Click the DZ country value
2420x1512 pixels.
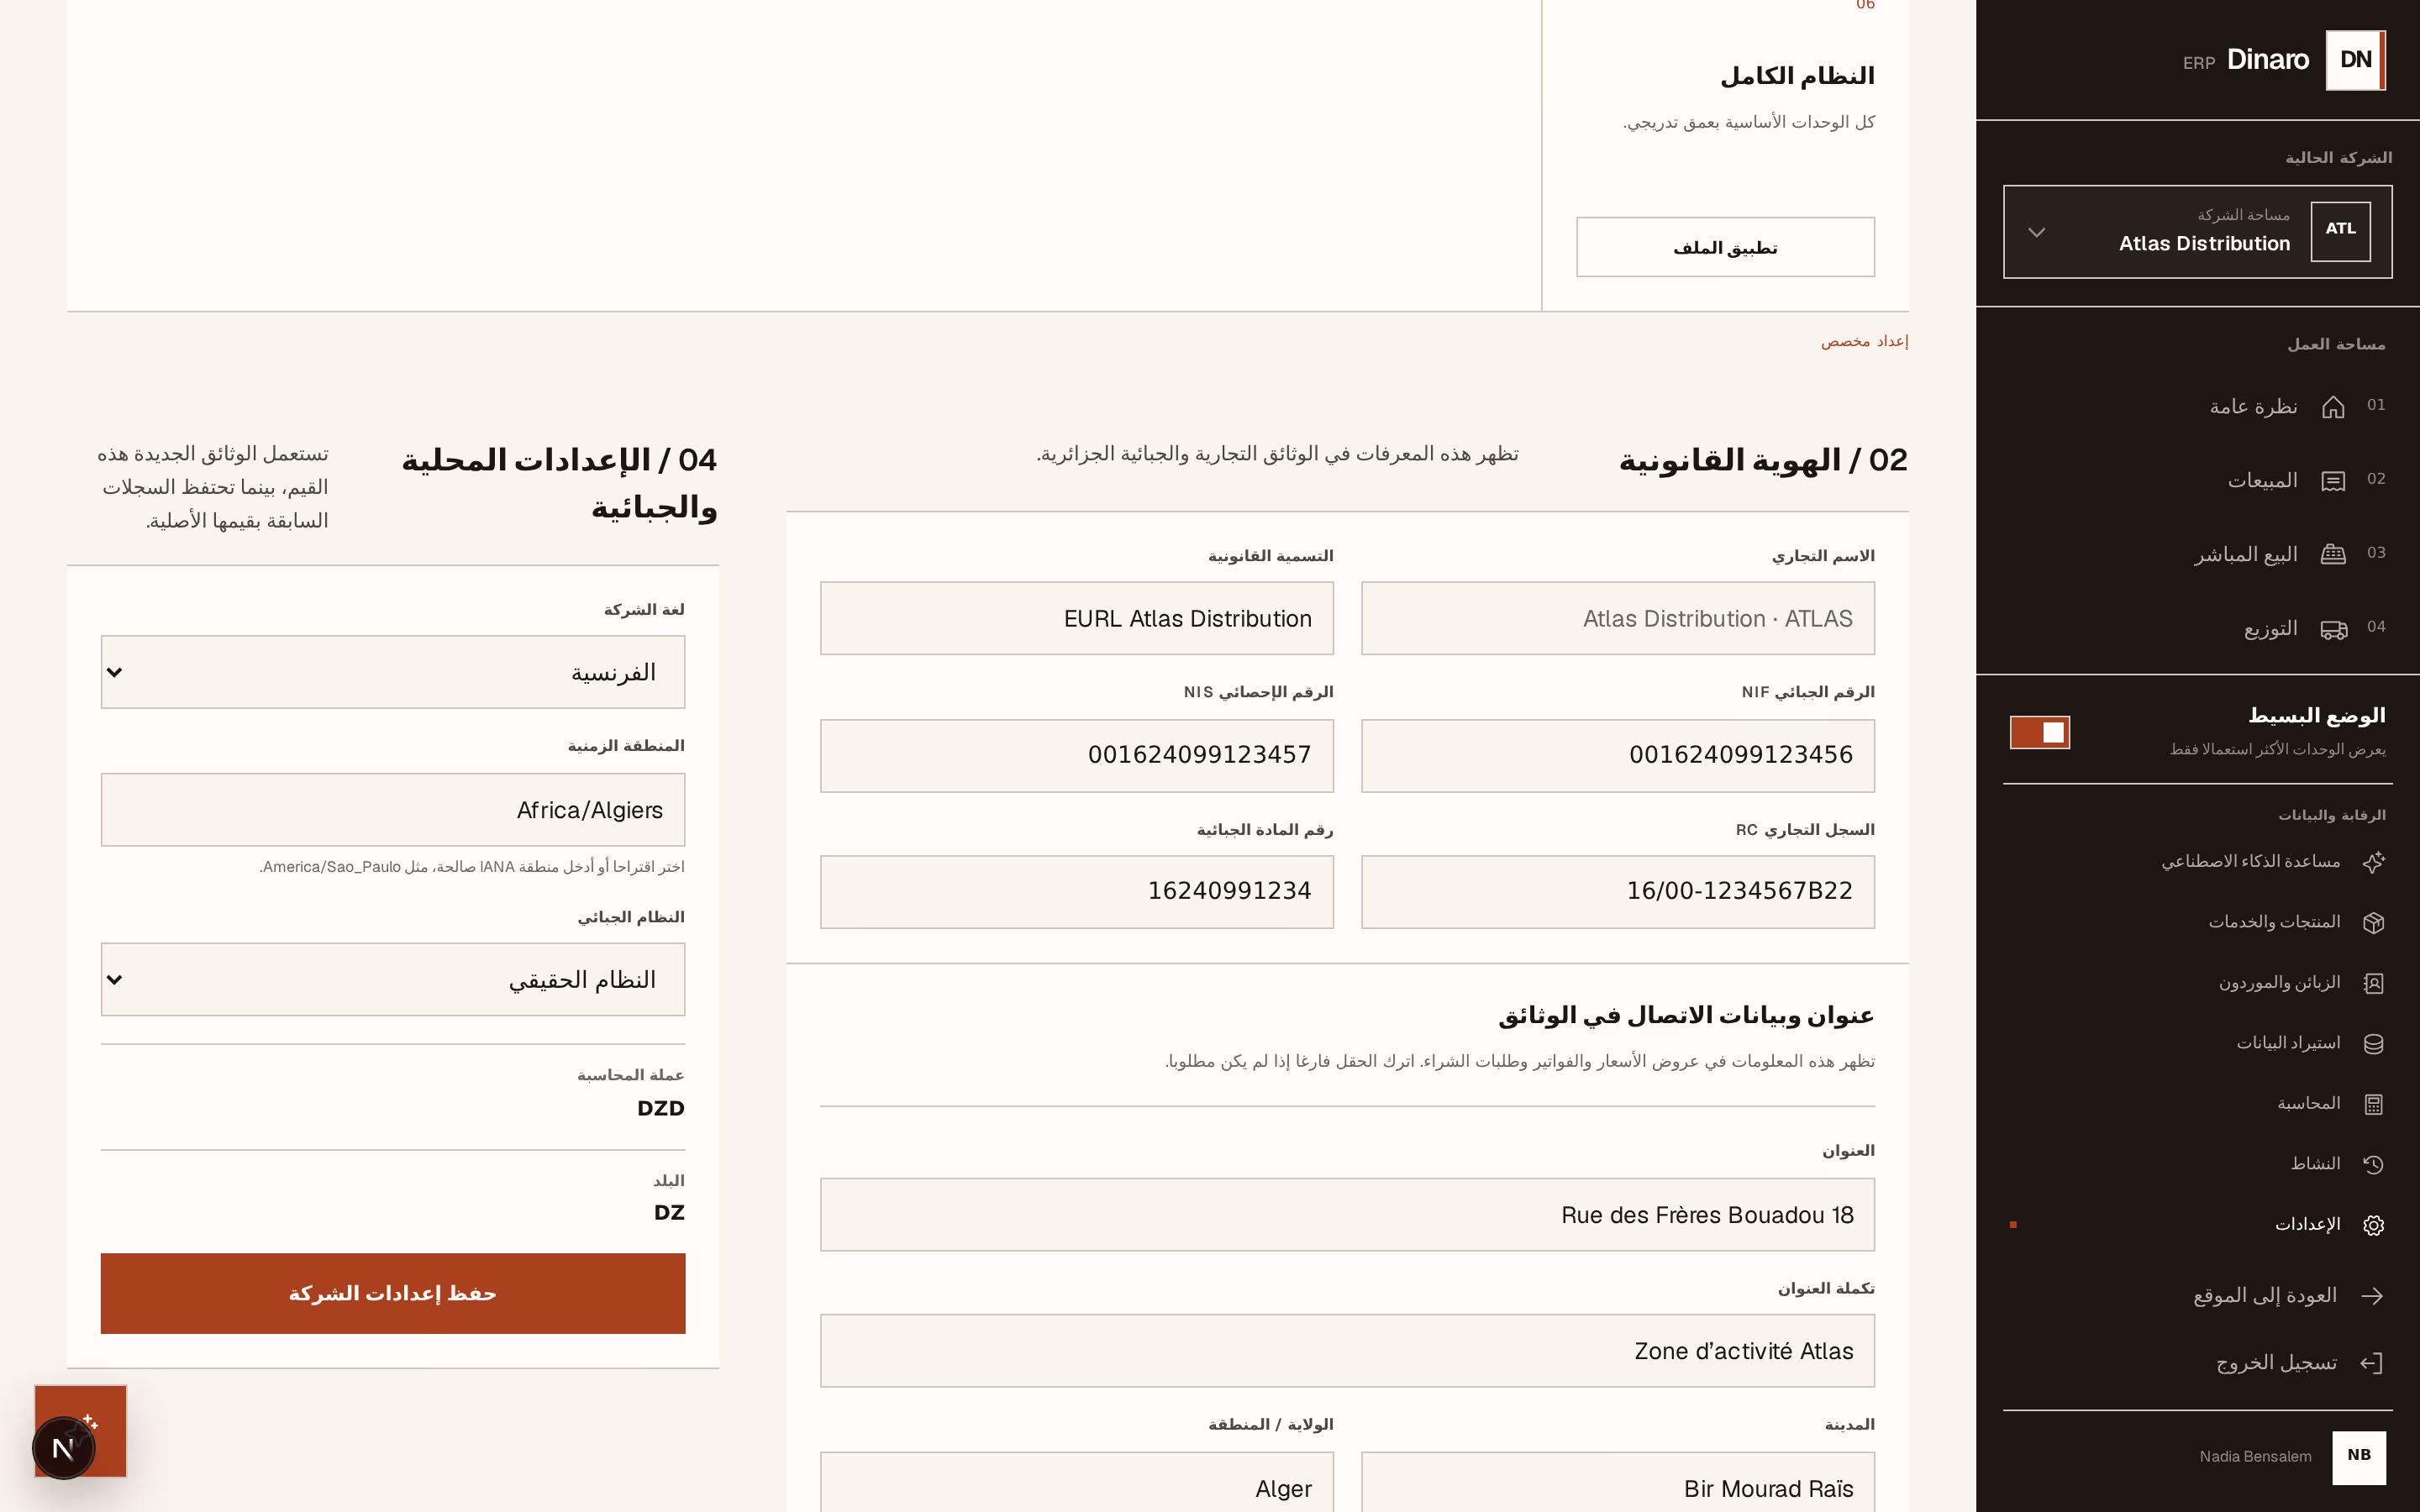pos(669,1213)
